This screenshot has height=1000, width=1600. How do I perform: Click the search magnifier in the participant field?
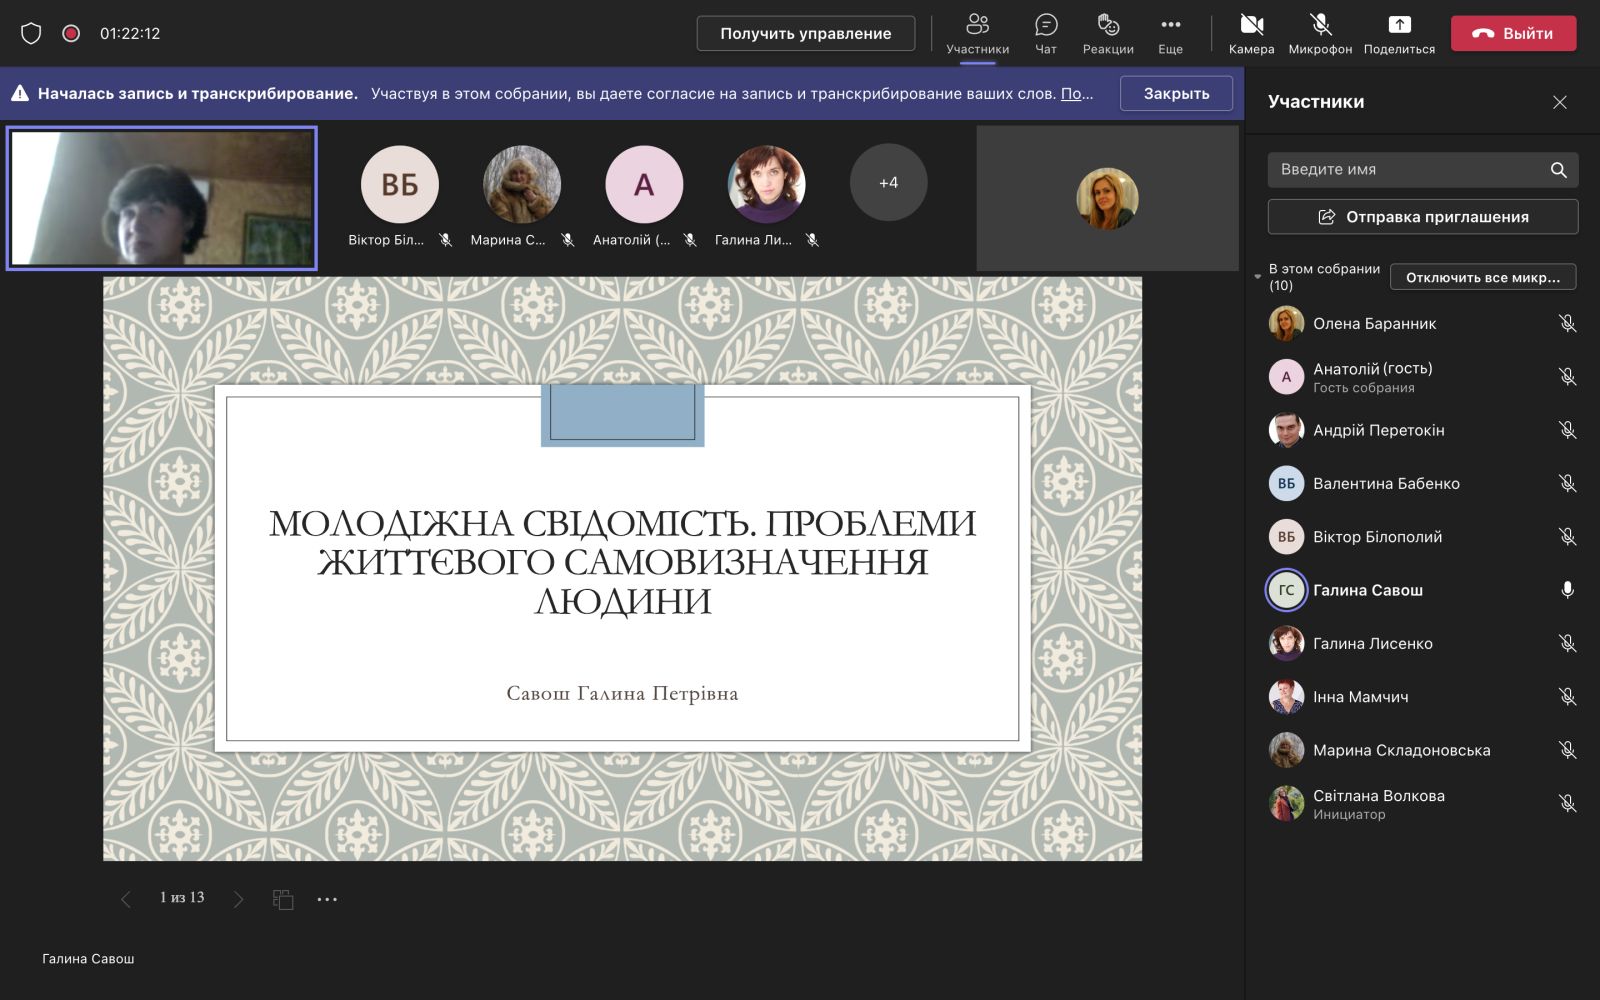coord(1558,170)
